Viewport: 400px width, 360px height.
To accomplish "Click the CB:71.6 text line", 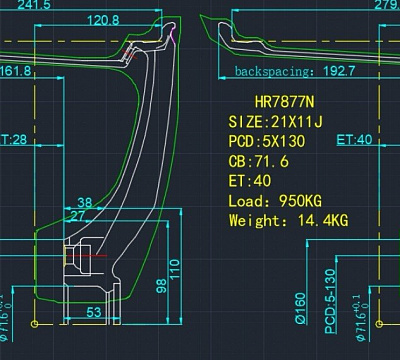I will [258, 161].
